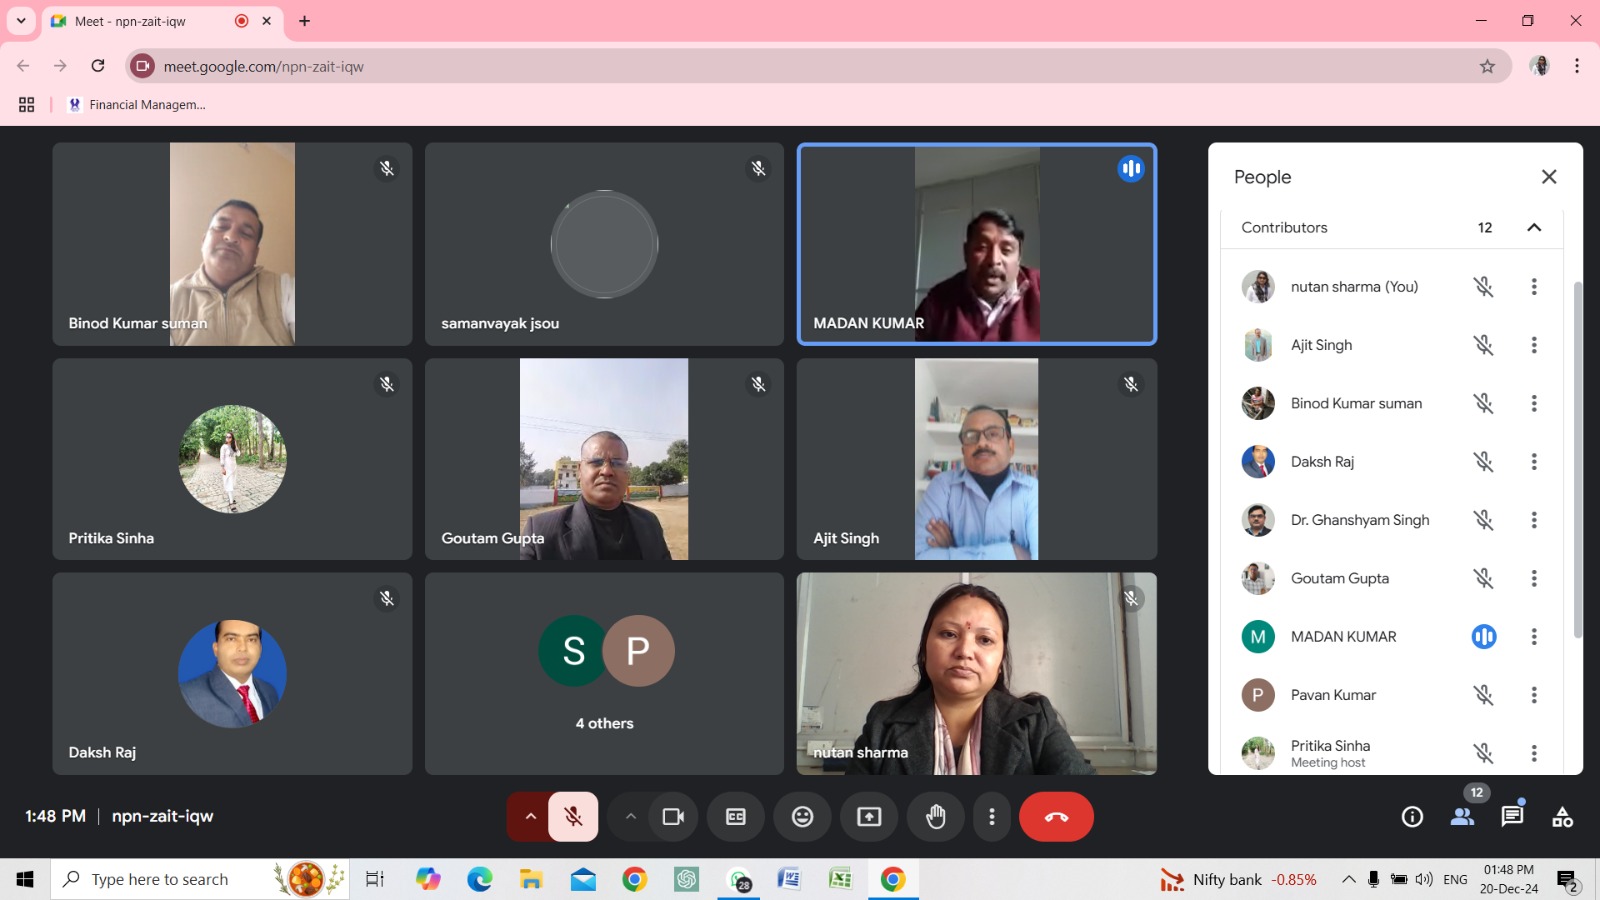Open the Financial Management bookmark

136,105
